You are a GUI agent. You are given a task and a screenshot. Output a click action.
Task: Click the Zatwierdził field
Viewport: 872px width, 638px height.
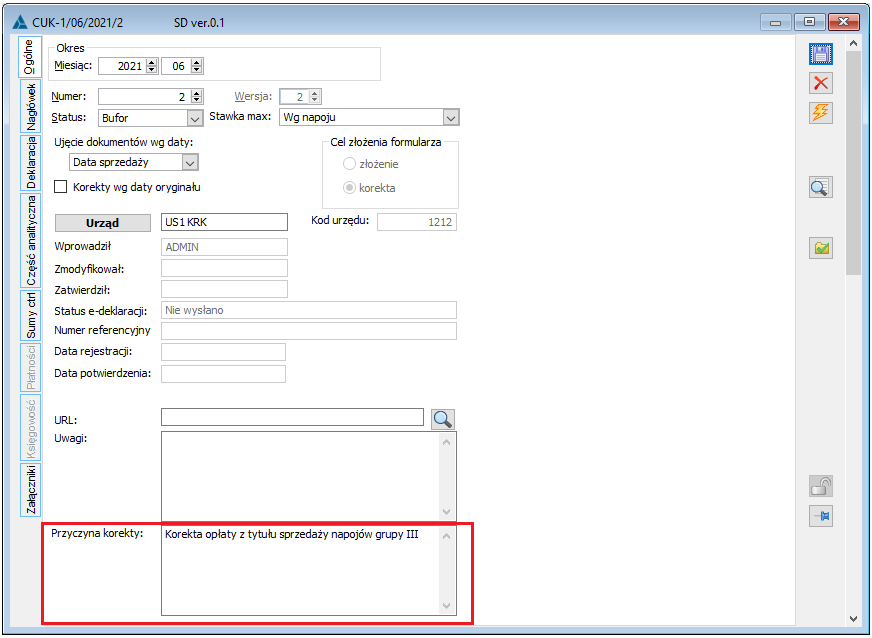[224, 289]
